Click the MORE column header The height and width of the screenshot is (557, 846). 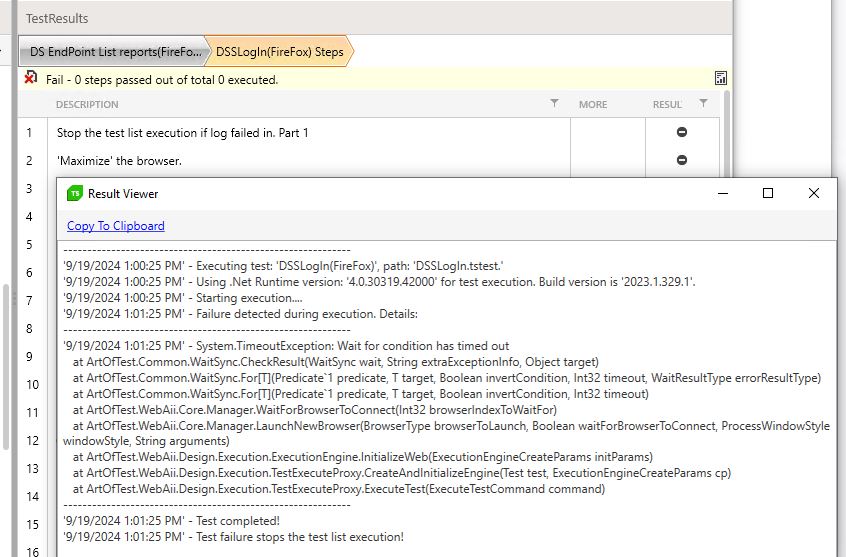tap(593, 105)
